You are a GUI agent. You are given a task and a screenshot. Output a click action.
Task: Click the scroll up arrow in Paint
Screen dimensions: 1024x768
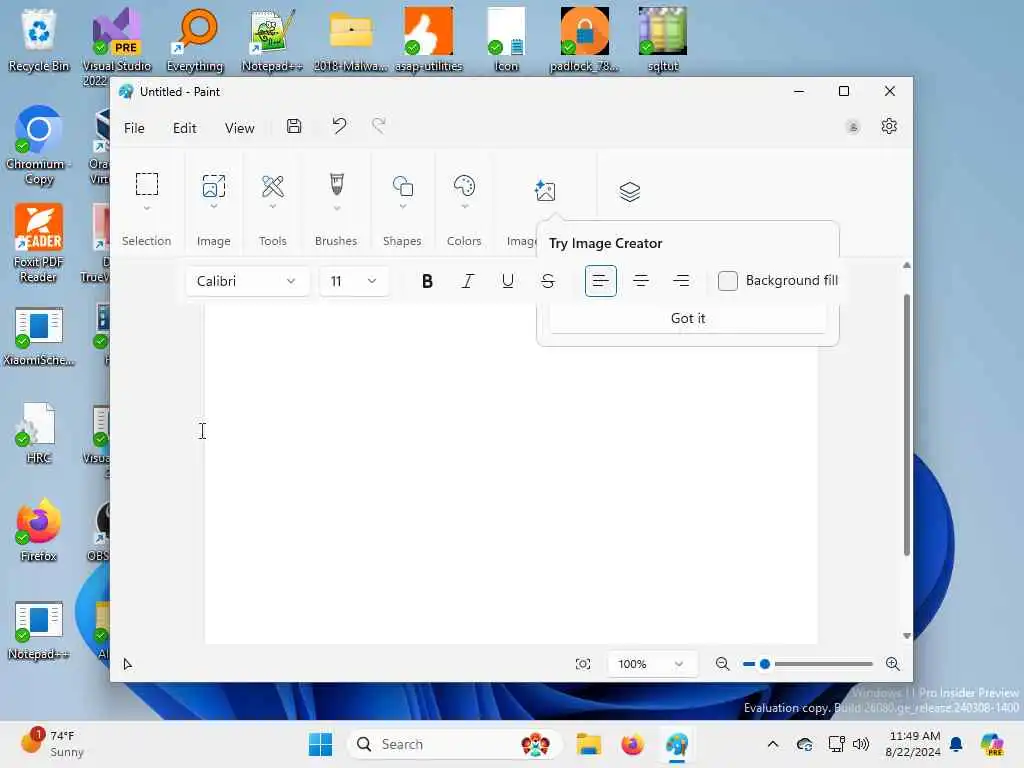(x=906, y=265)
